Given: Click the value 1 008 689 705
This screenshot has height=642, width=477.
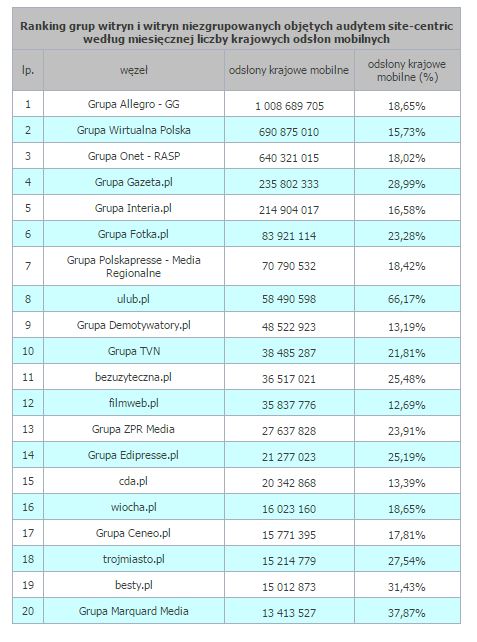Looking at the screenshot, I should coord(289,106).
